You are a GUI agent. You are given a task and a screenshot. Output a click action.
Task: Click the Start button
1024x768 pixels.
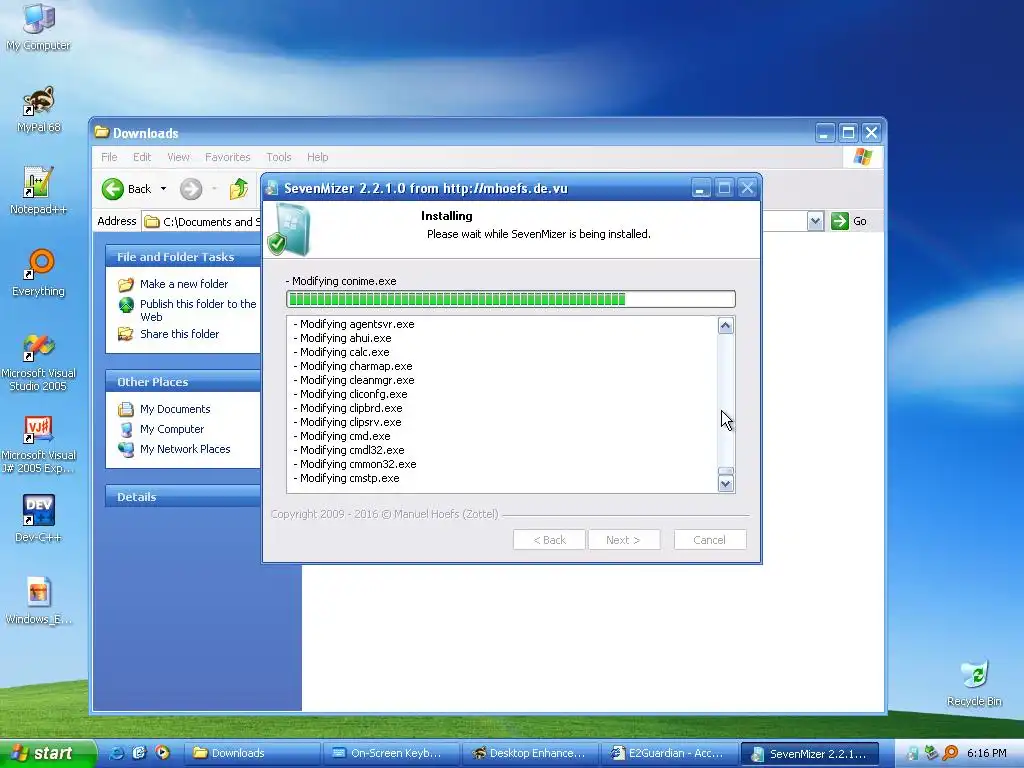point(48,753)
